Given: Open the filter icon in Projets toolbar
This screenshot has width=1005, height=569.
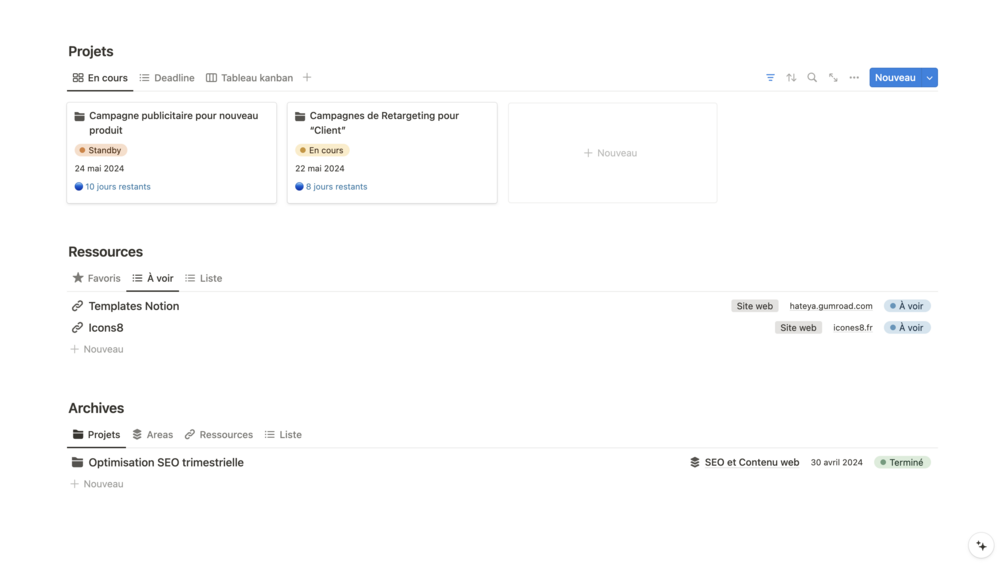Looking at the screenshot, I should pyautogui.click(x=770, y=78).
